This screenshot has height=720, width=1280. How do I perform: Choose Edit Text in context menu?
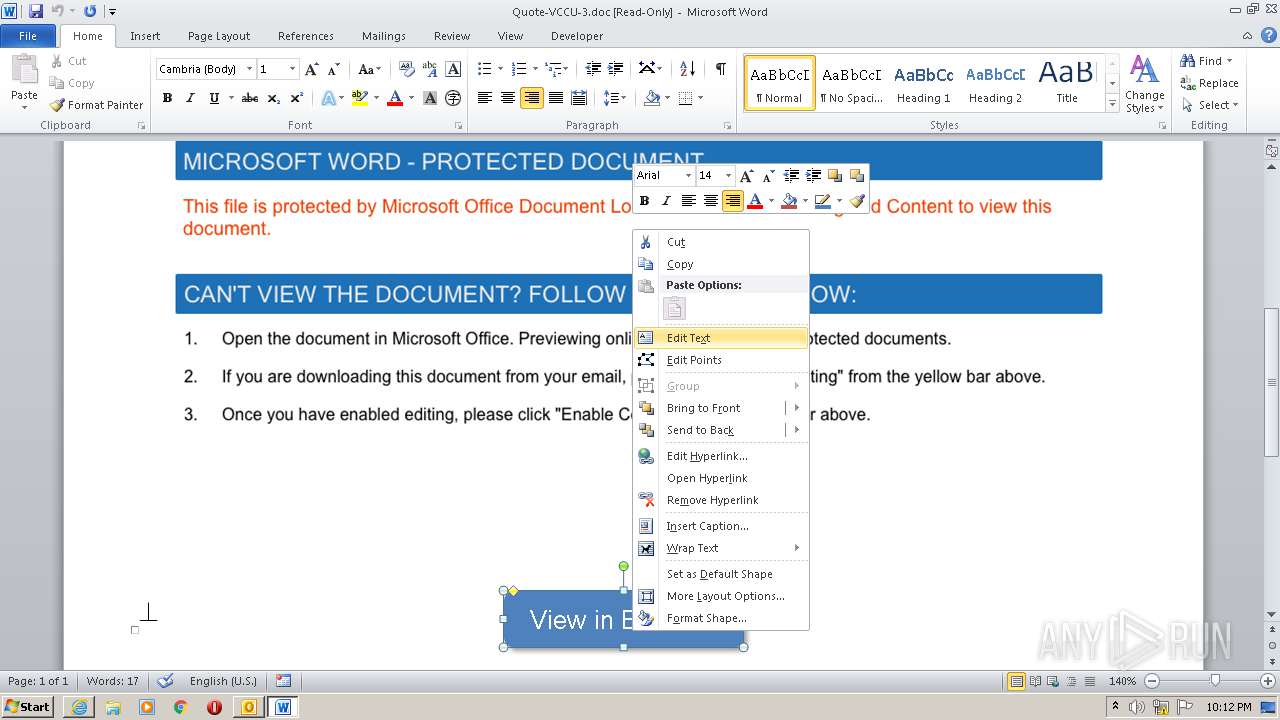pyautogui.click(x=720, y=338)
